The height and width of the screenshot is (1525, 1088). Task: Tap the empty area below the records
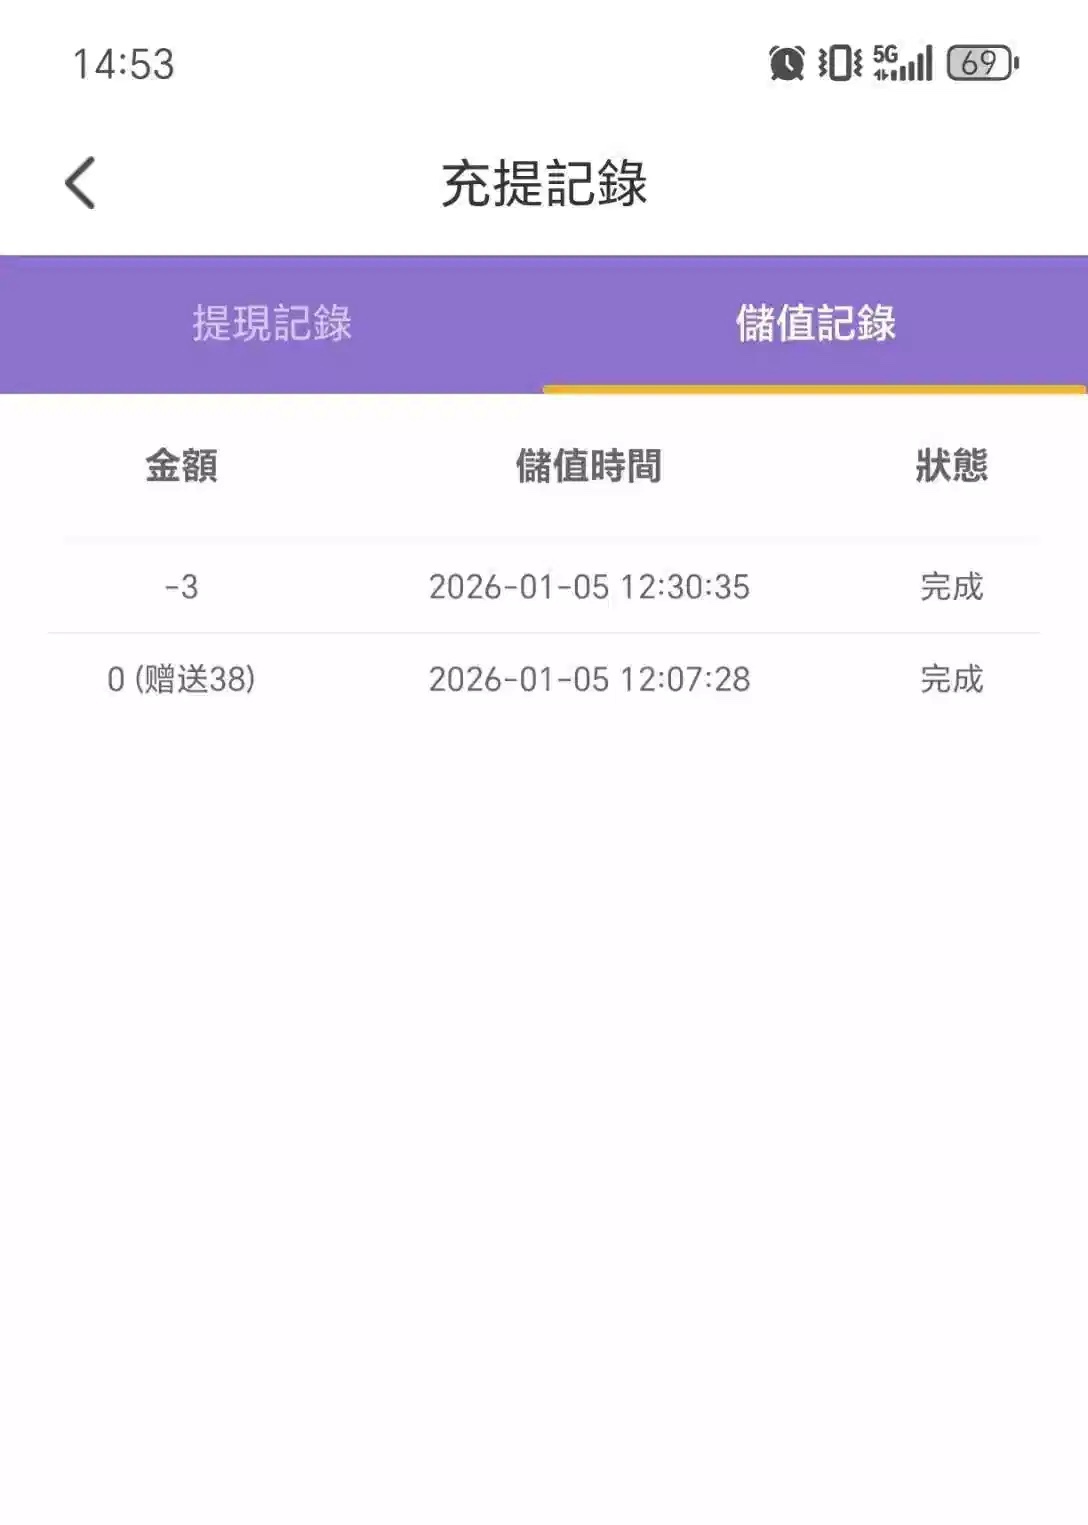point(544,1100)
